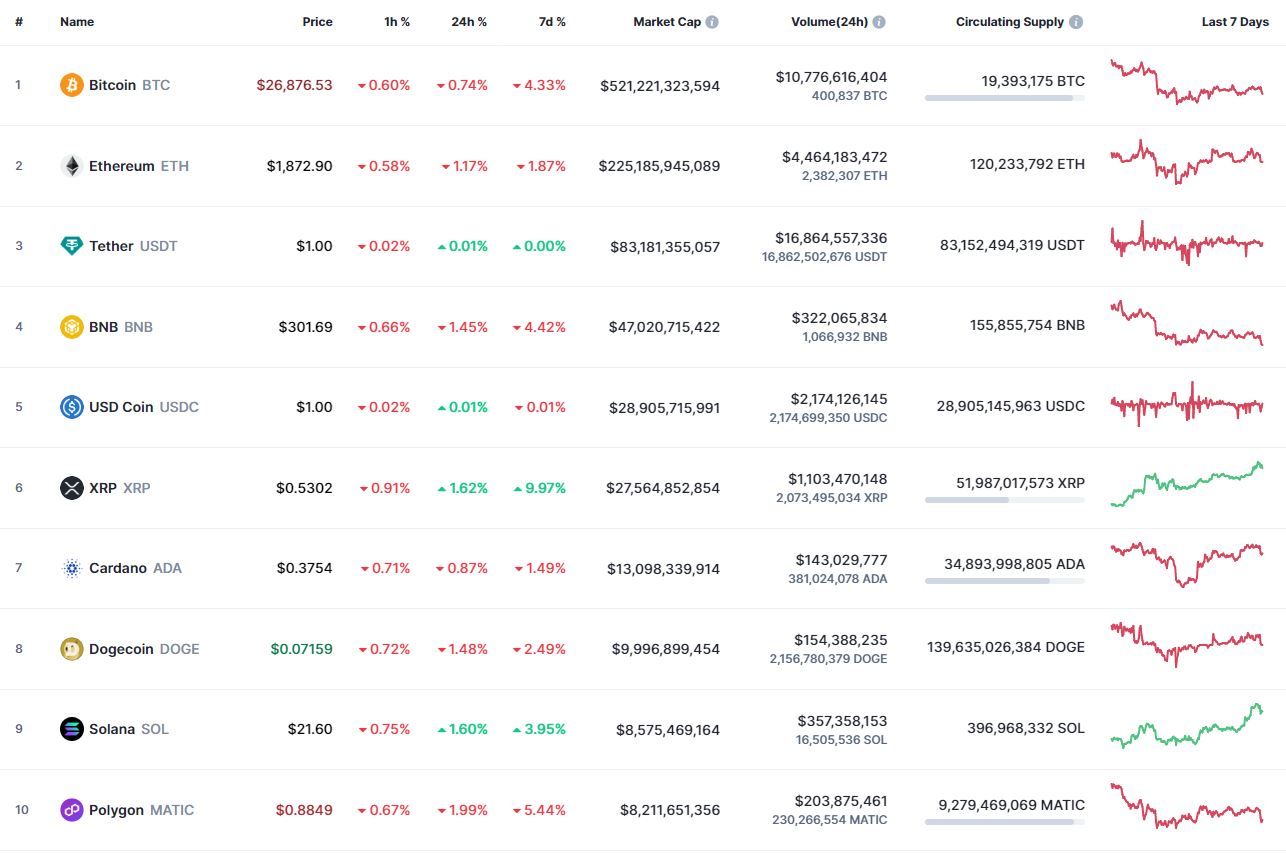Click the Volume(24h) info icon
This screenshot has width=1286, height=853.
(x=879, y=22)
